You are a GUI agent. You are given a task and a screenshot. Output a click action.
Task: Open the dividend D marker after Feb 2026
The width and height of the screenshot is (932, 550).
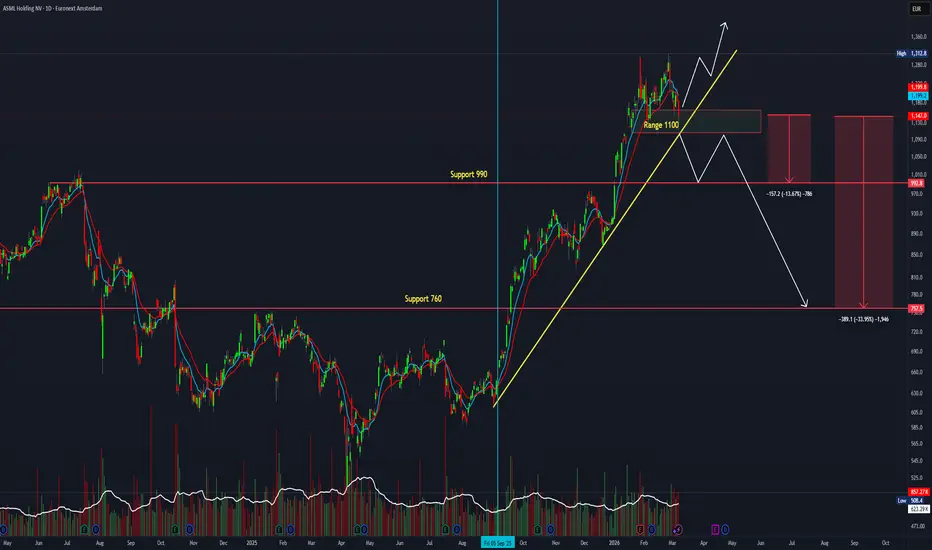pos(652,529)
